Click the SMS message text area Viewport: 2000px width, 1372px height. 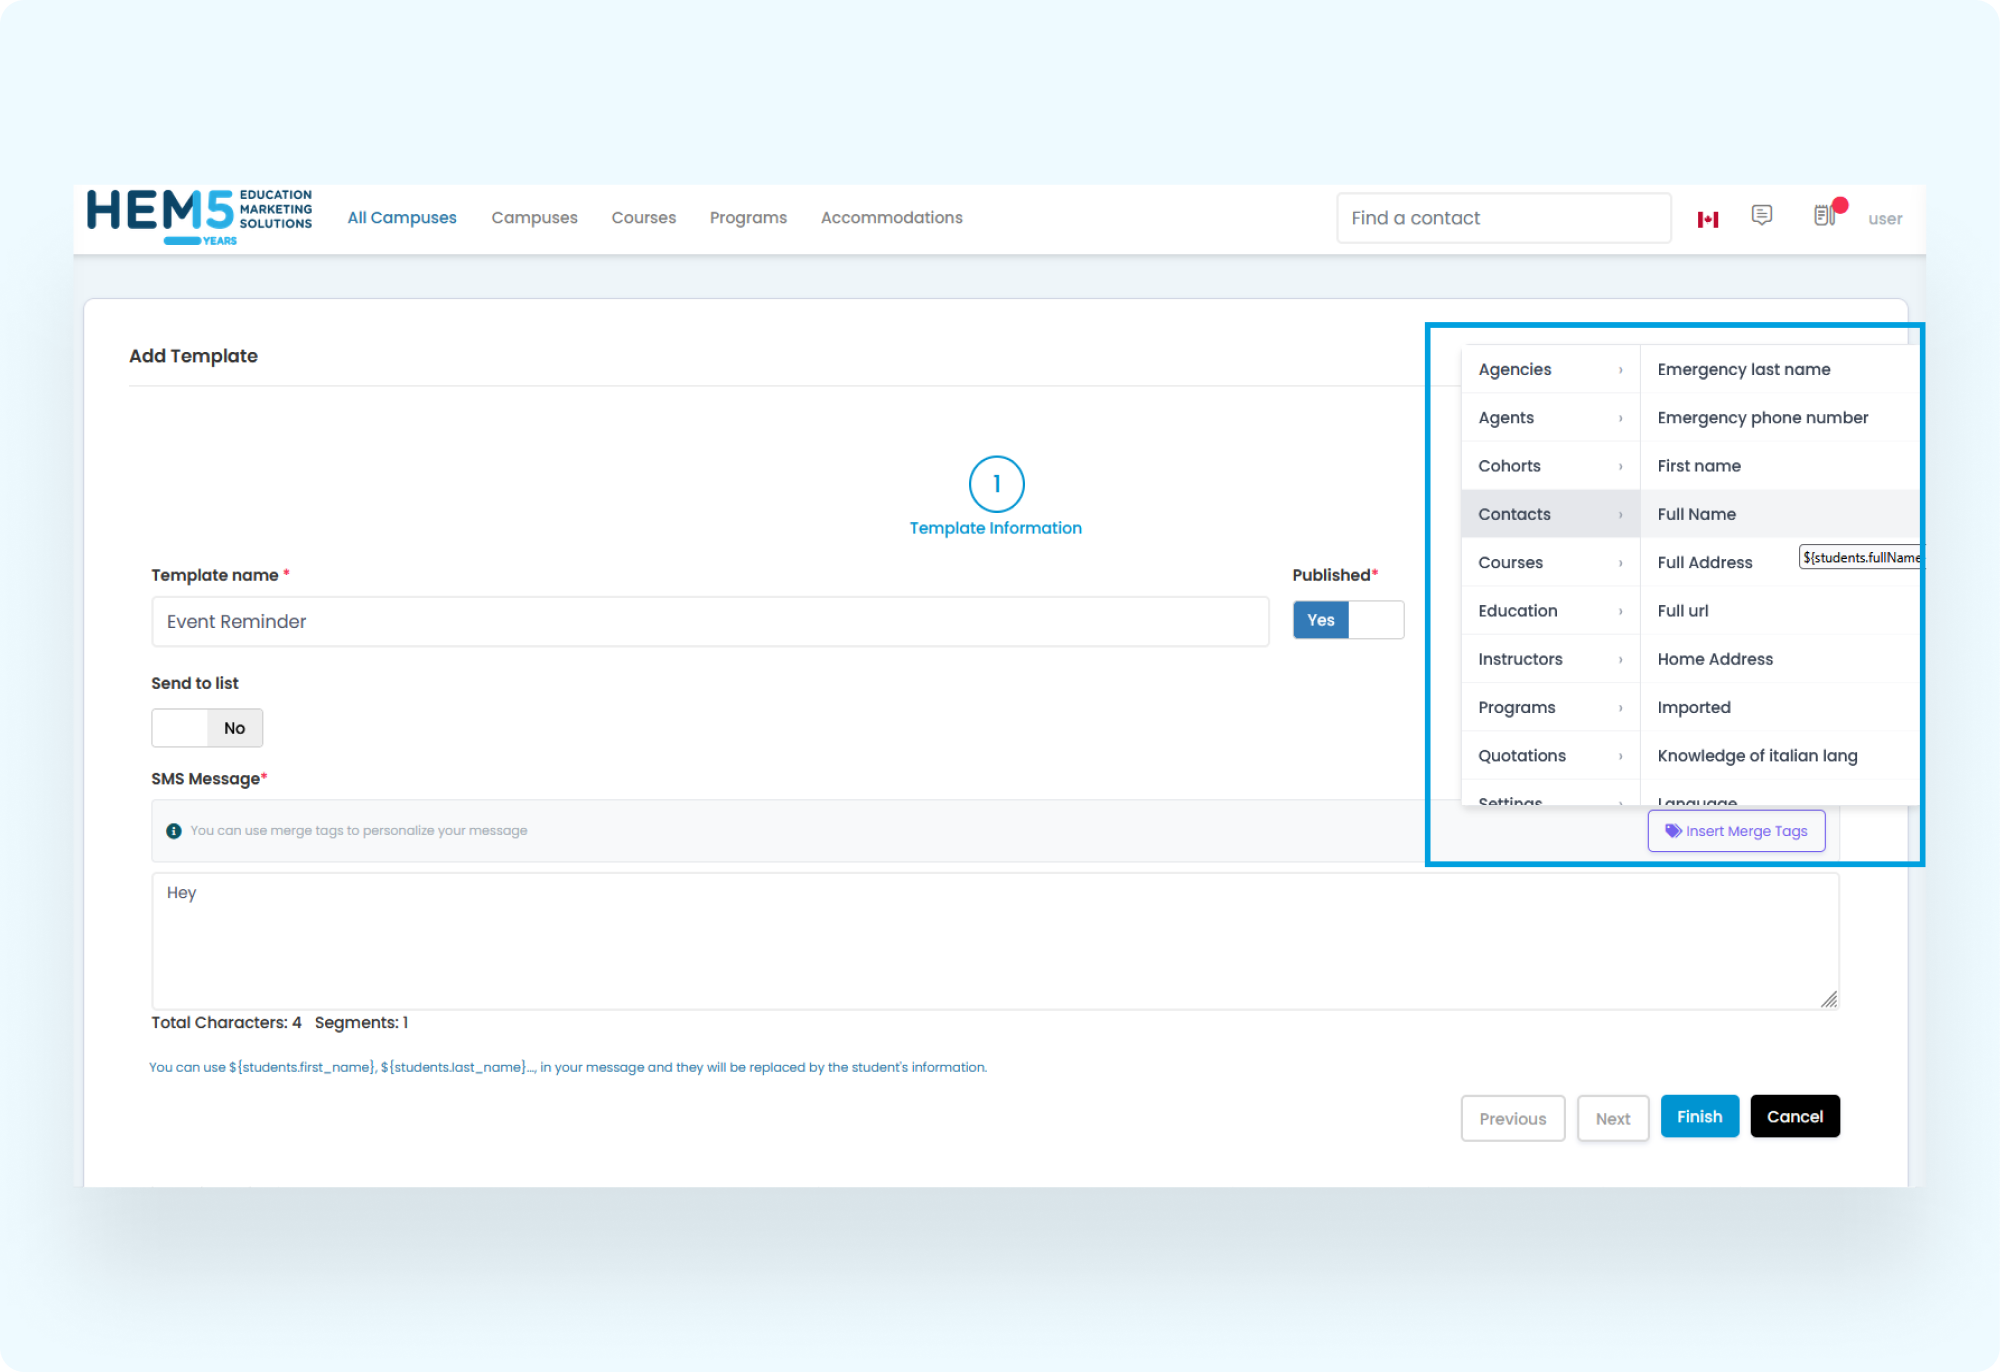994,940
